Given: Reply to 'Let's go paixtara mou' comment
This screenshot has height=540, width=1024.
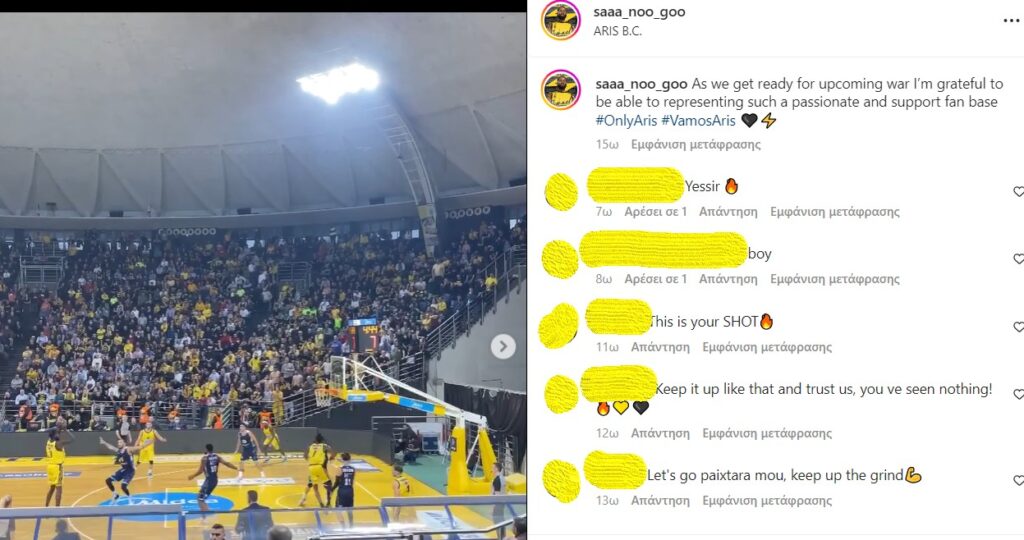Looking at the screenshot, I should click(x=660, y=501).
